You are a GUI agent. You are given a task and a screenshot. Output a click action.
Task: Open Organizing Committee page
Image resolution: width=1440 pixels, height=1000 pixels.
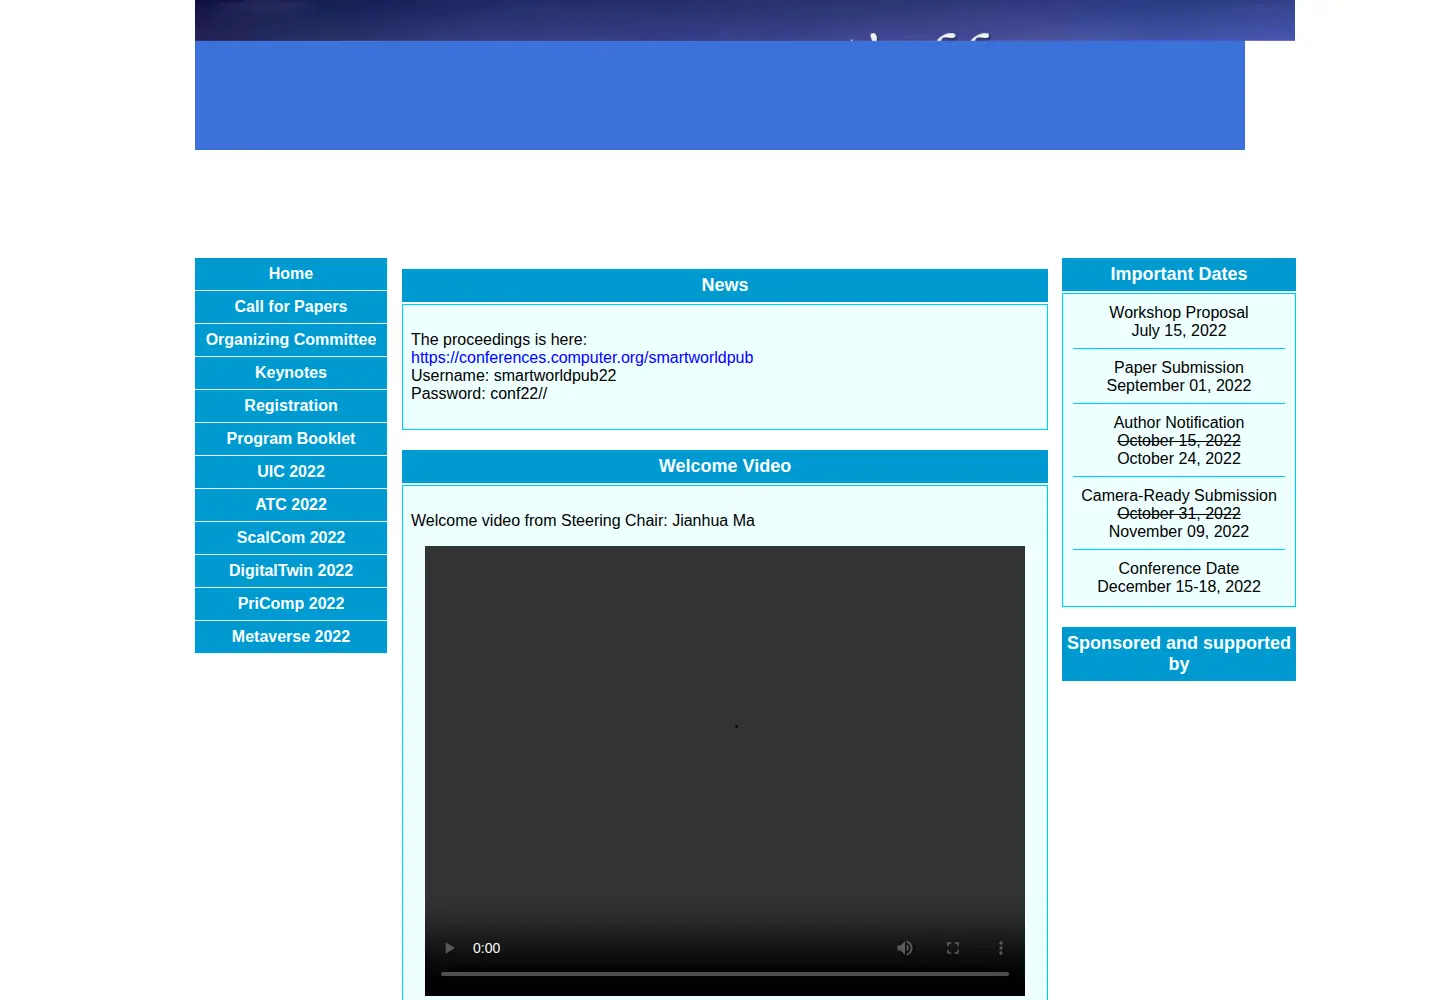[x=291, y=340]
